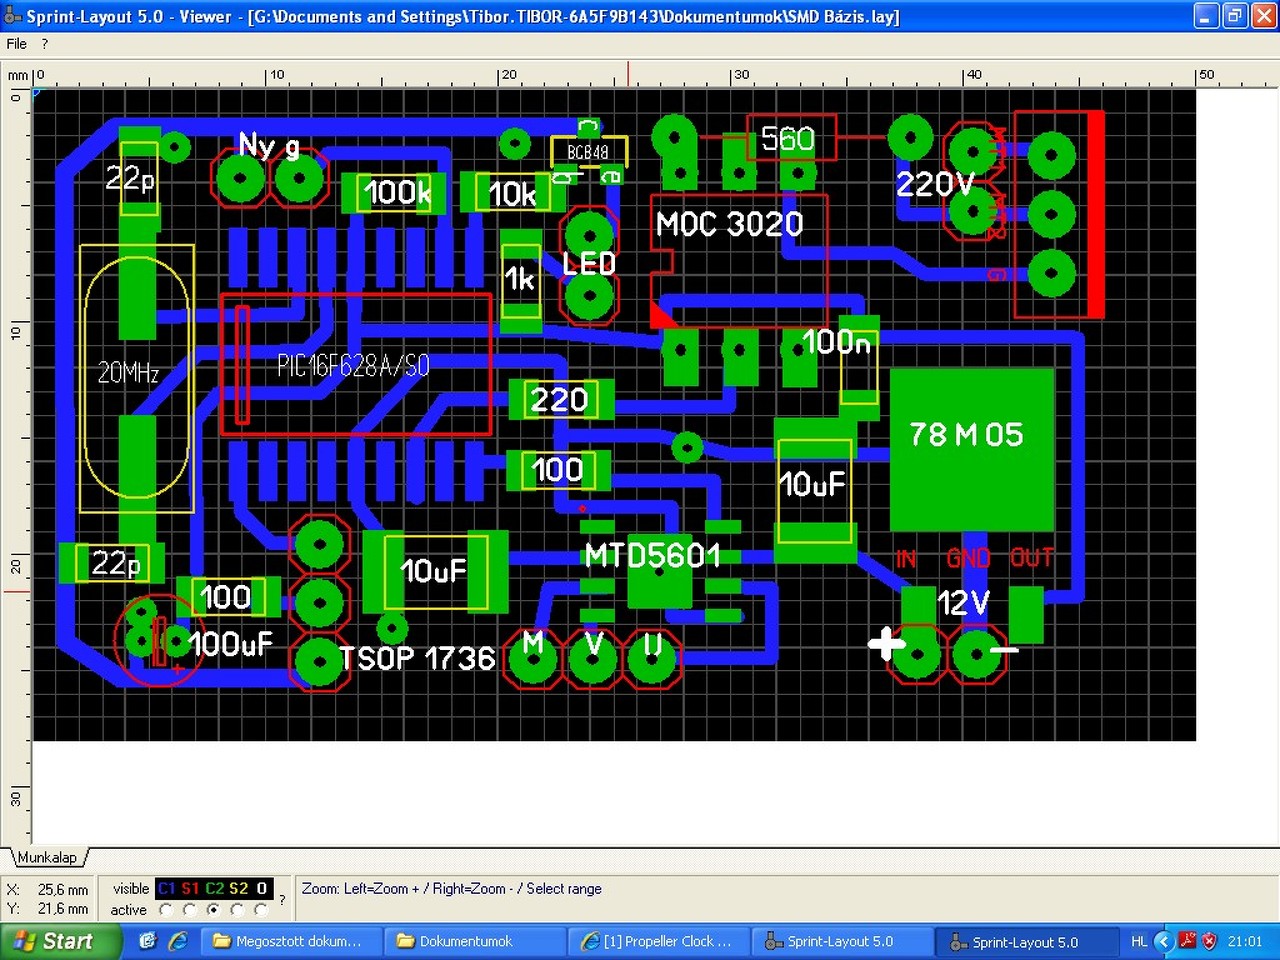Click the PIC16F628A/SO chip label

click(x=353, y=366)
